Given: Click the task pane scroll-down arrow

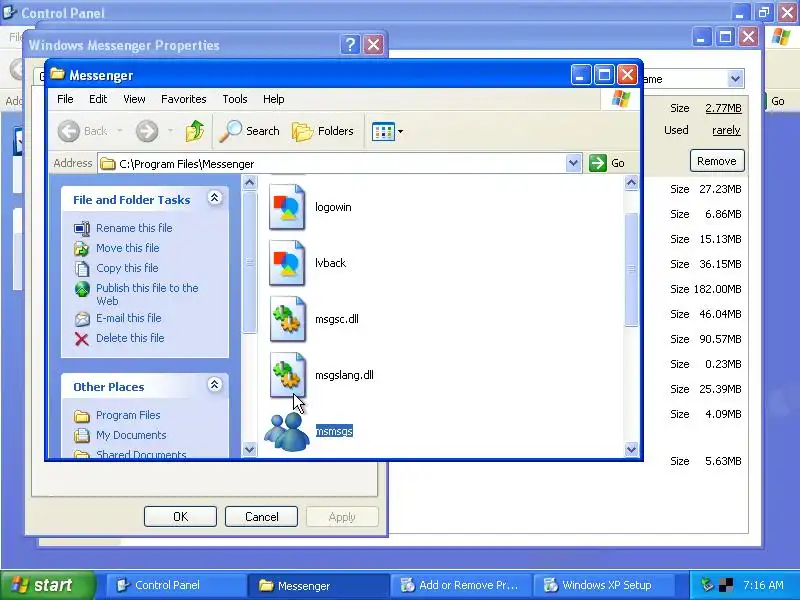Looking at the screenshot, I should point(249,449).
